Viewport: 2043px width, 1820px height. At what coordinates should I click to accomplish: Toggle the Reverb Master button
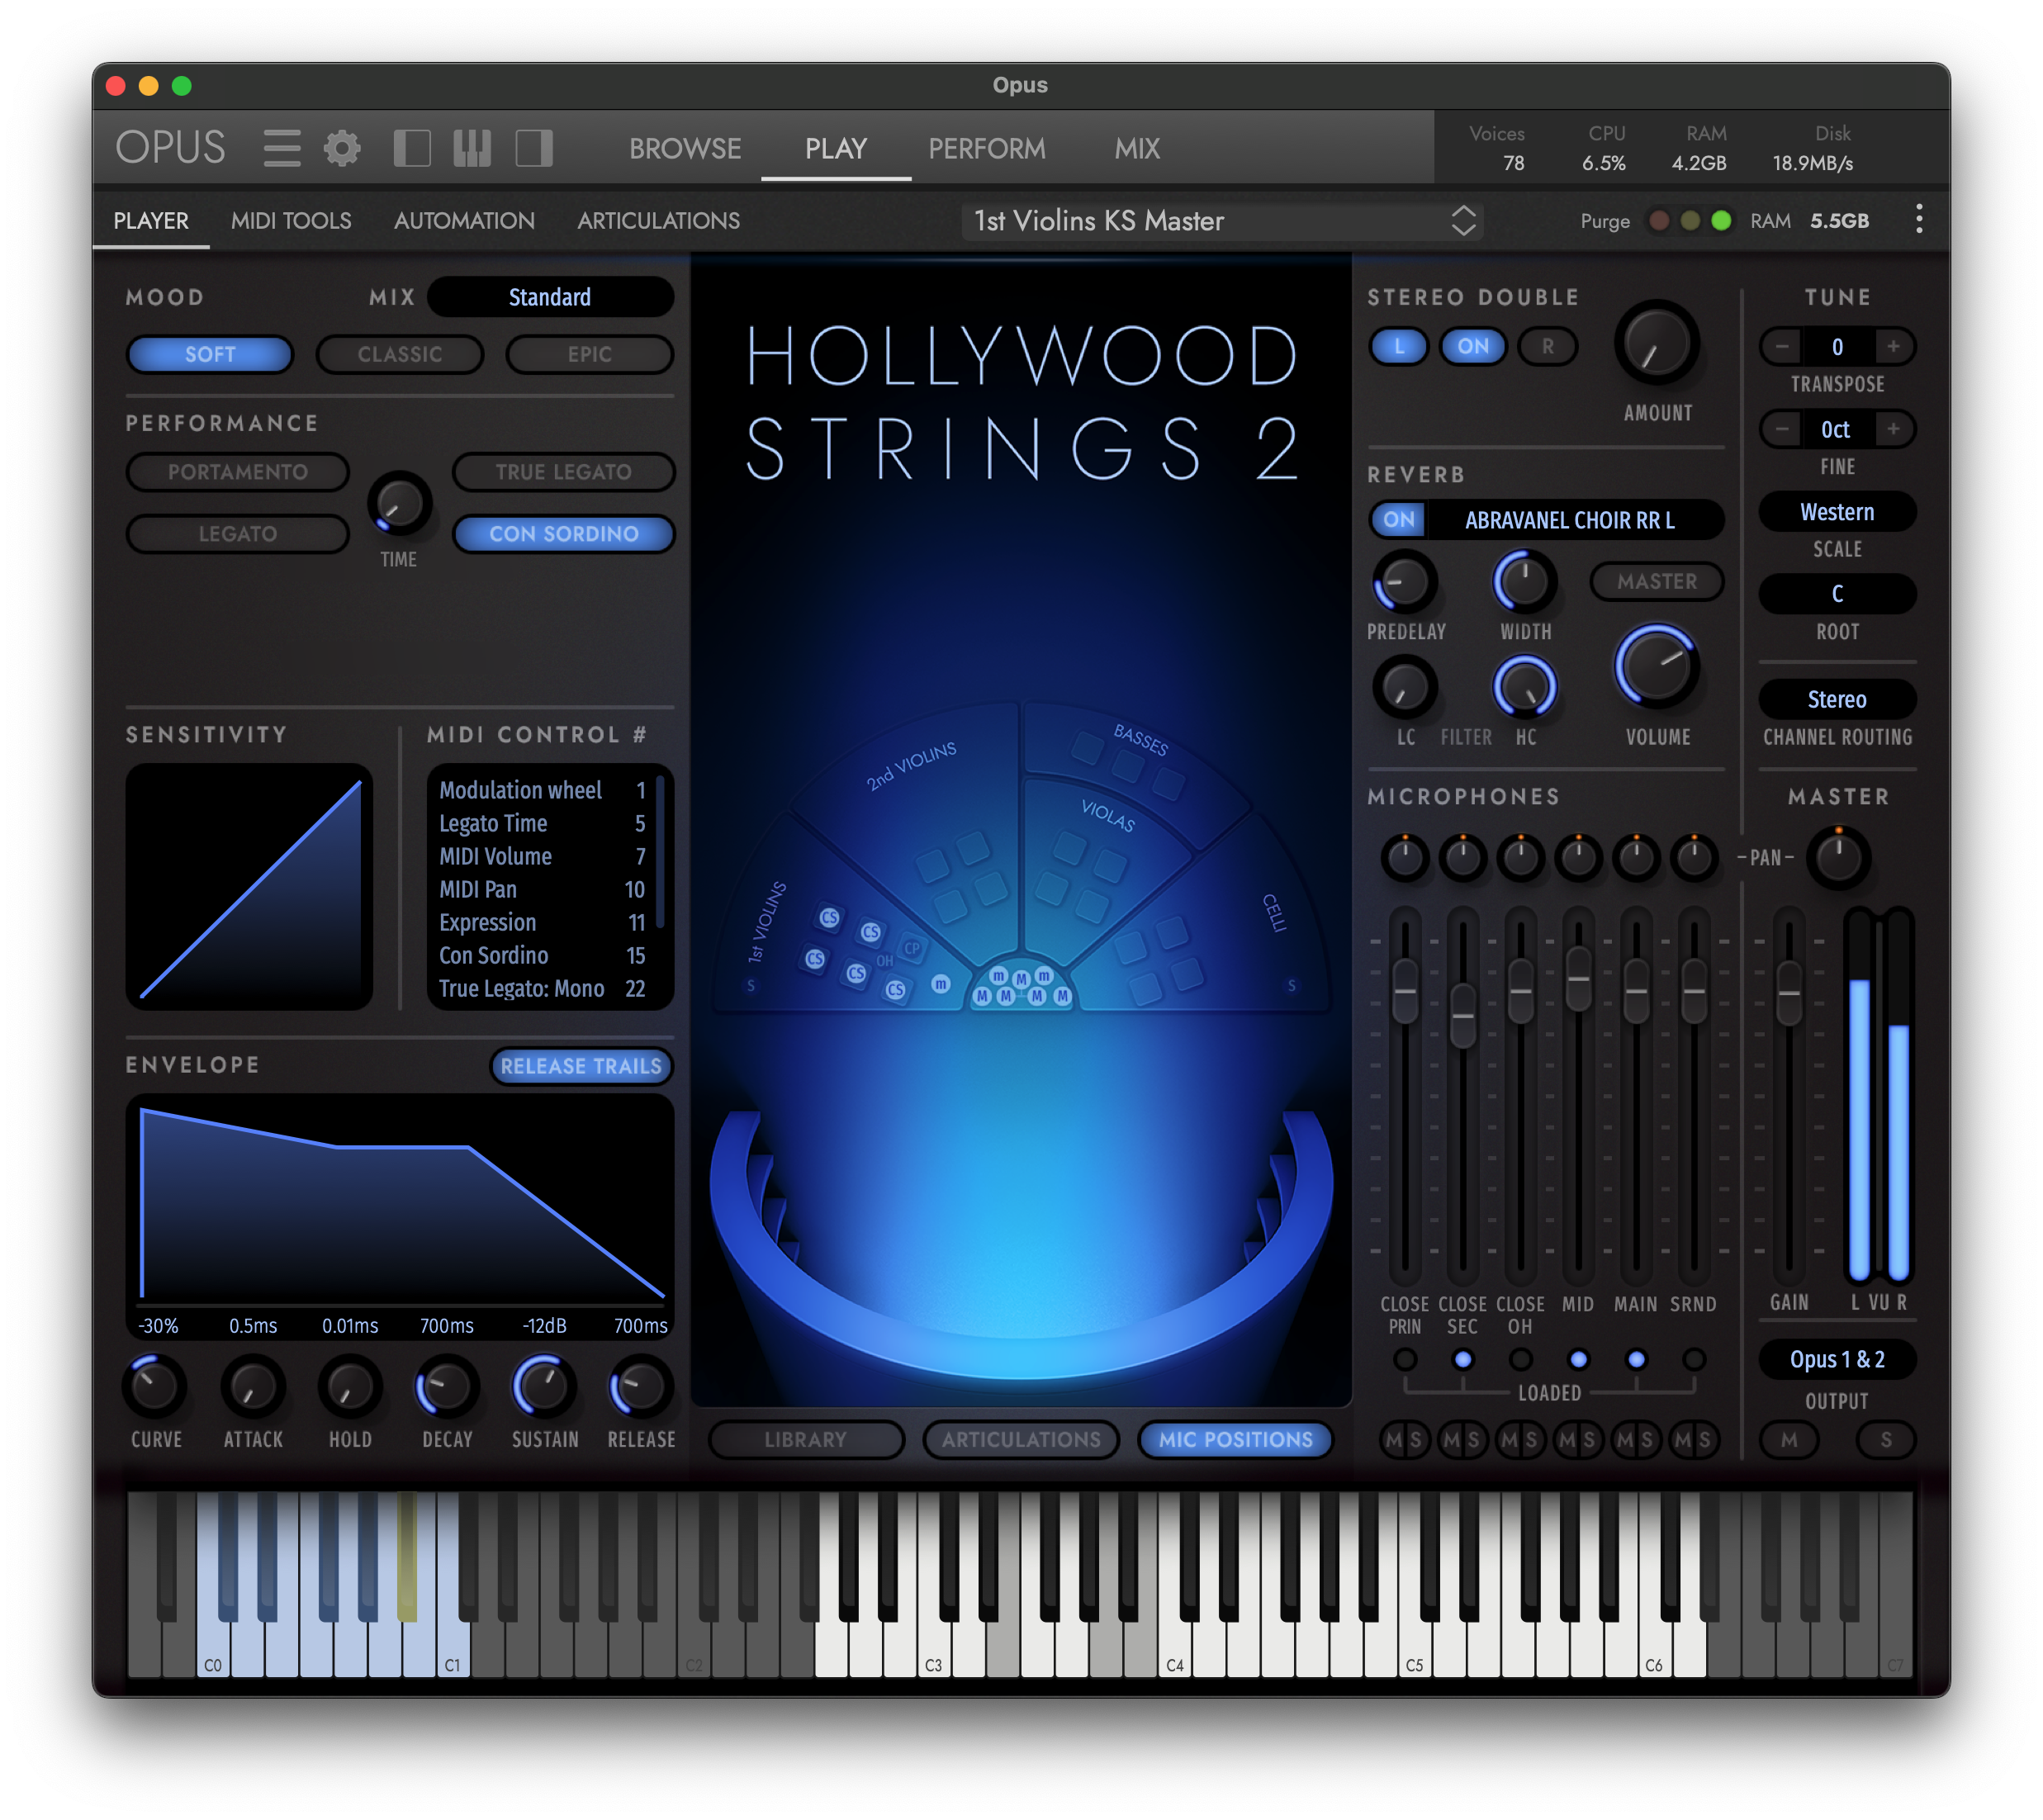coord(1657,581)
